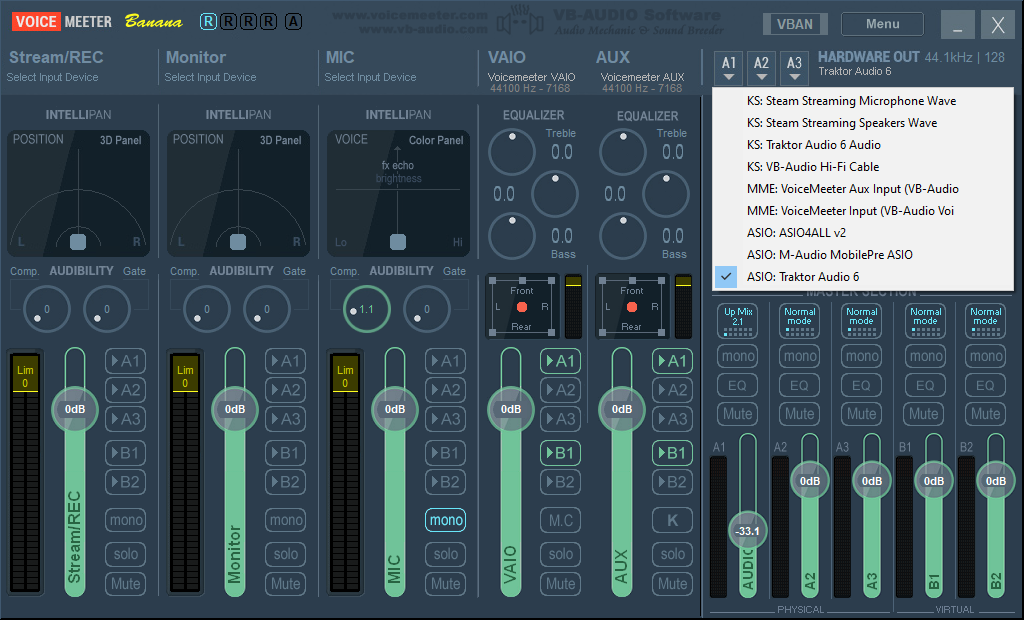1024x620 pixels.
Task: Click the VAIO fader knob at 0dB
Action: (511, 409)
